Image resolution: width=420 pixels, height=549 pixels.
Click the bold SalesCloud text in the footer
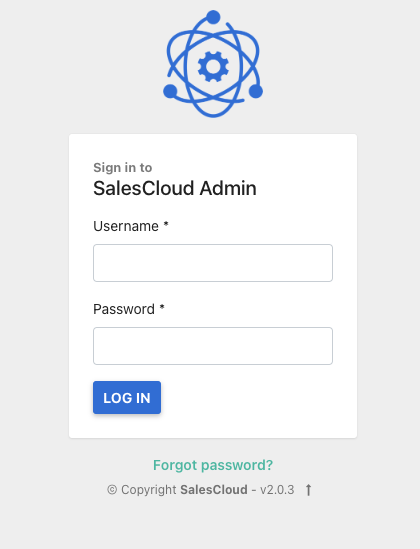coord(214,489)
